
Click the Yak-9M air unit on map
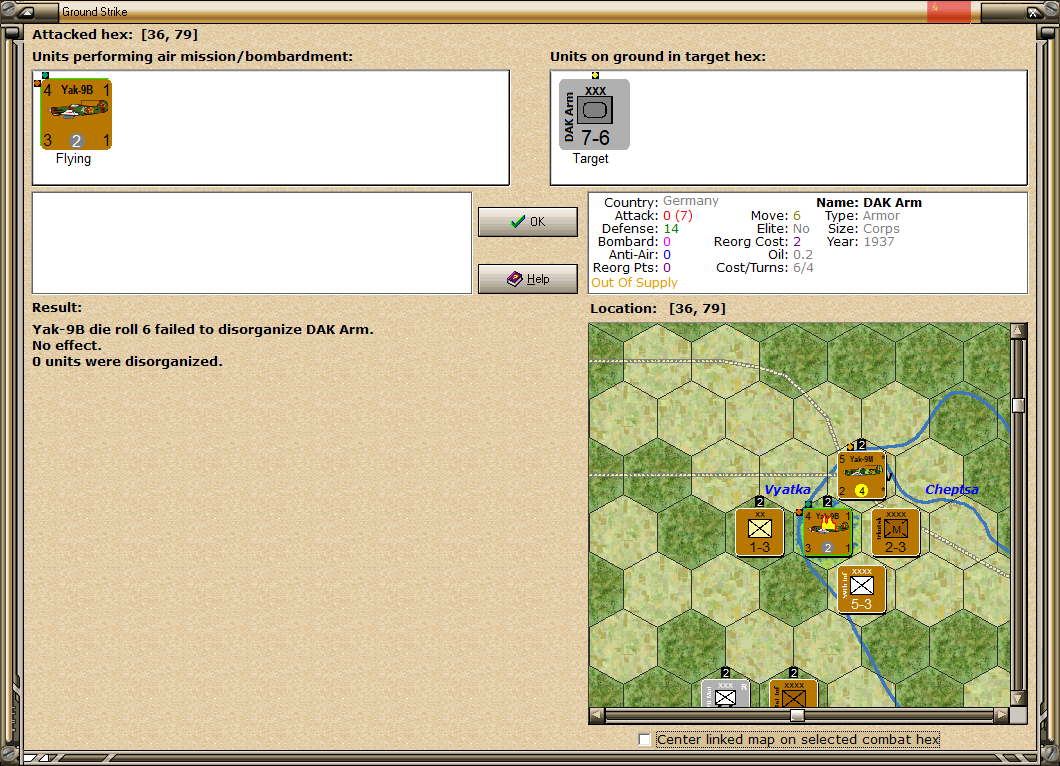pyautogui.click(x=861, y=475)
